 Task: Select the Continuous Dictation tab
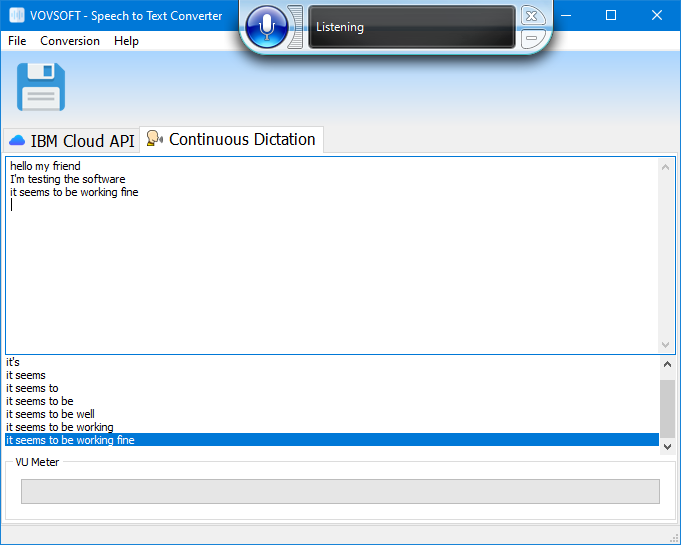(x=231, y=139)
